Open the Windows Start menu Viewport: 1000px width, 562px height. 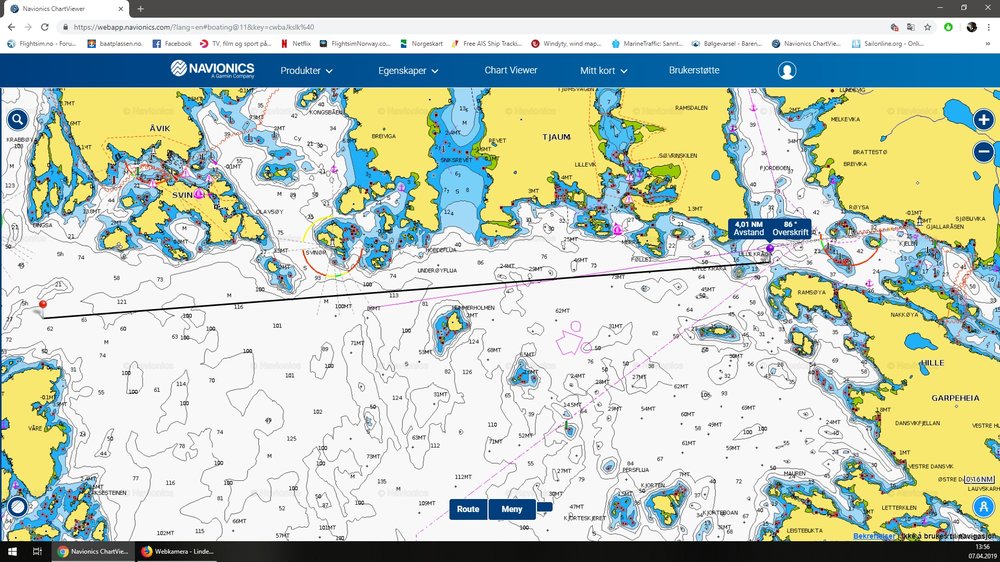(11, 551)
